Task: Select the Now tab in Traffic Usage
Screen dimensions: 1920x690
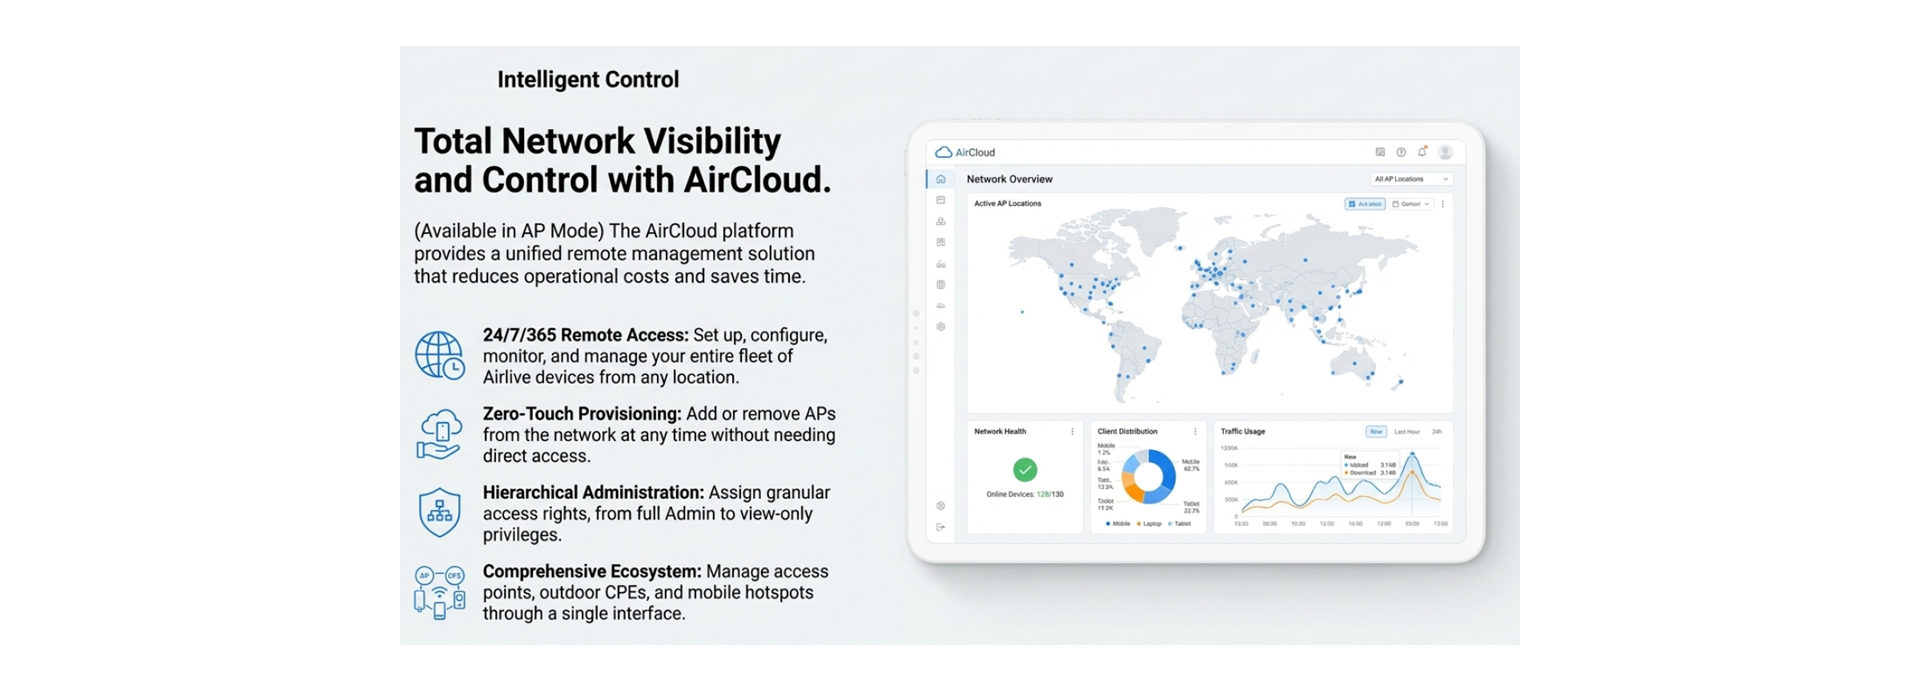Action: pyautogui.click(x=1376, y=432)
